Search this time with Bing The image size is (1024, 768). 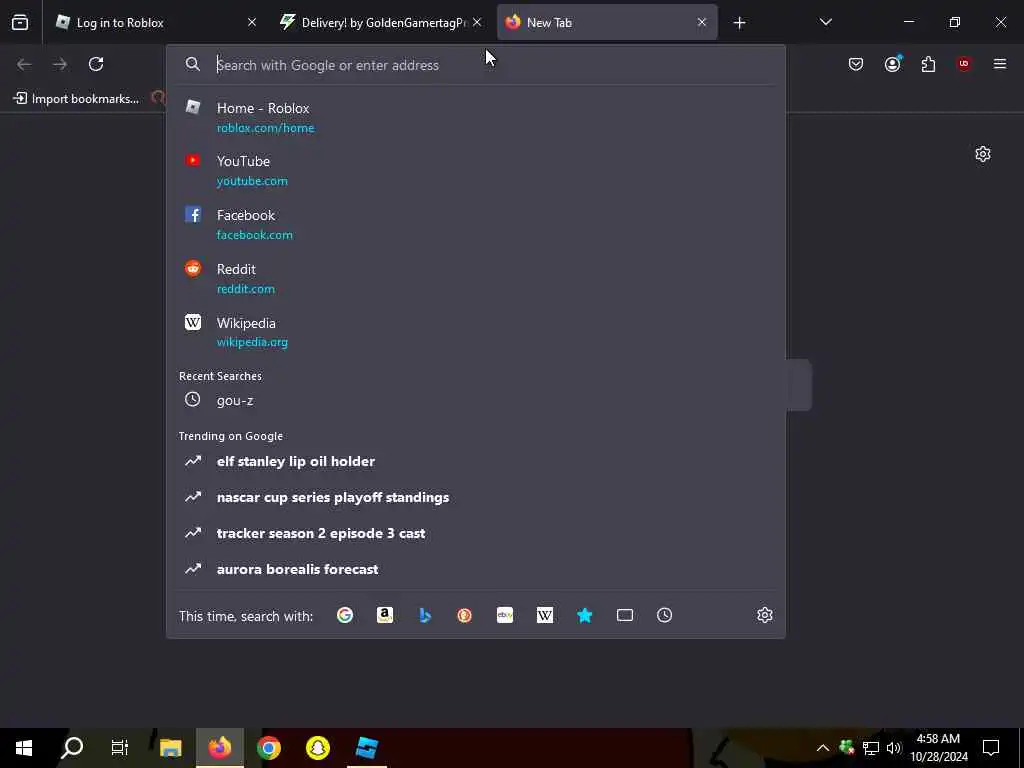(x=424, y=615)
